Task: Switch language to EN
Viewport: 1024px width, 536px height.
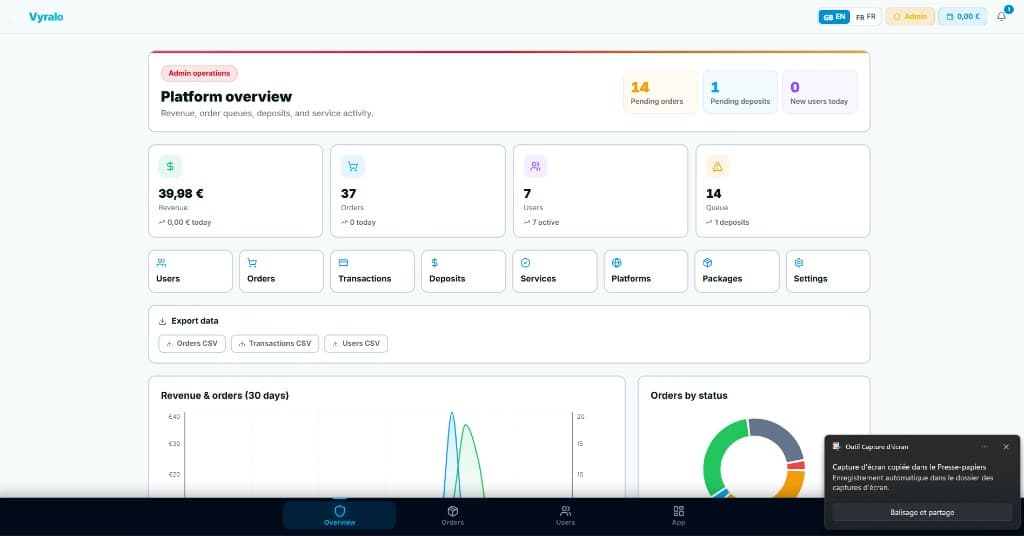Action: click(834, 17)
